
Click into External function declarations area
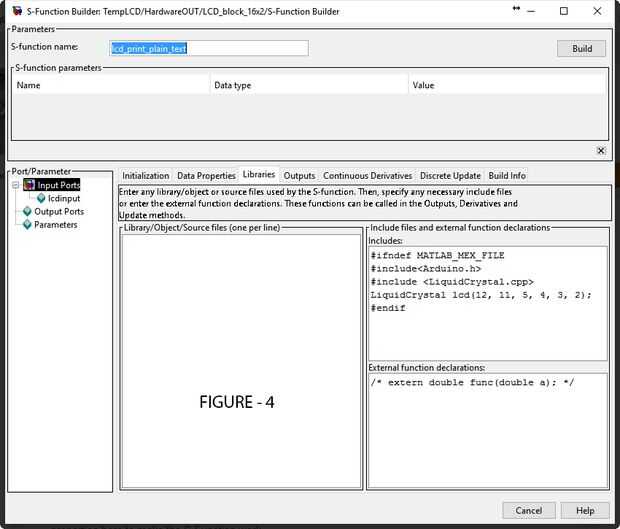[488, 431]
